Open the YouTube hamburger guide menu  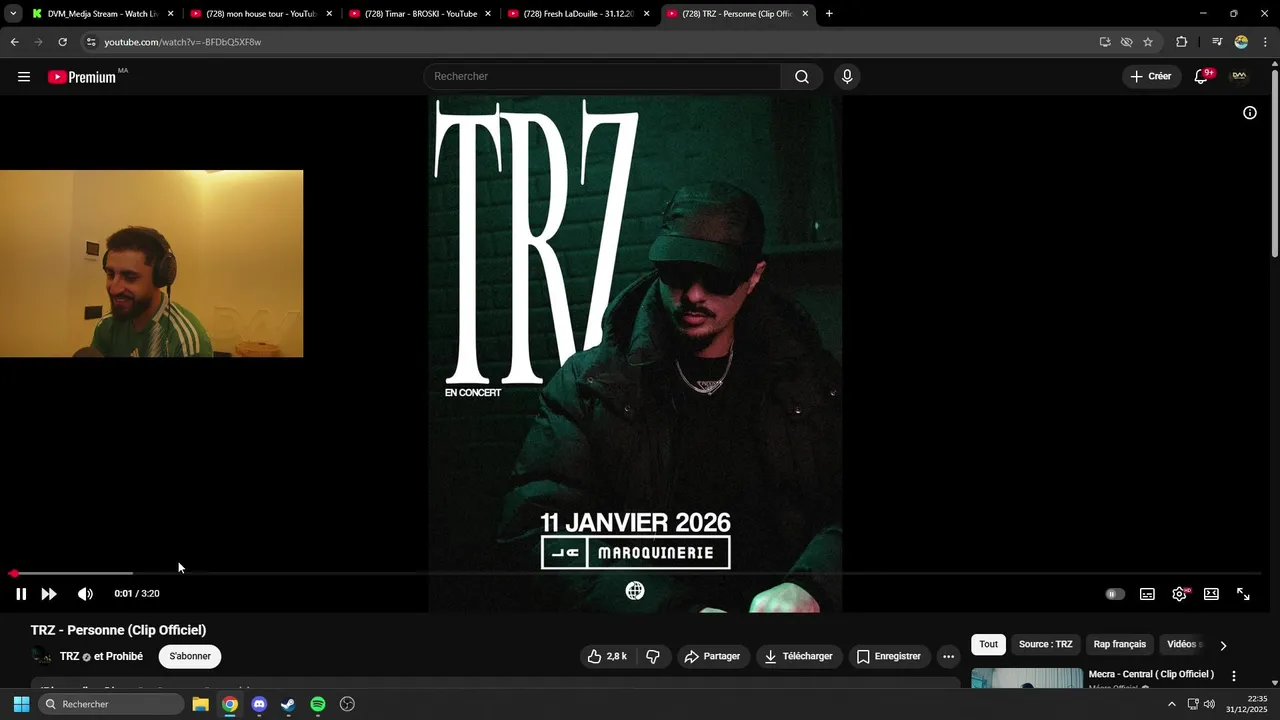click(24, 77)
